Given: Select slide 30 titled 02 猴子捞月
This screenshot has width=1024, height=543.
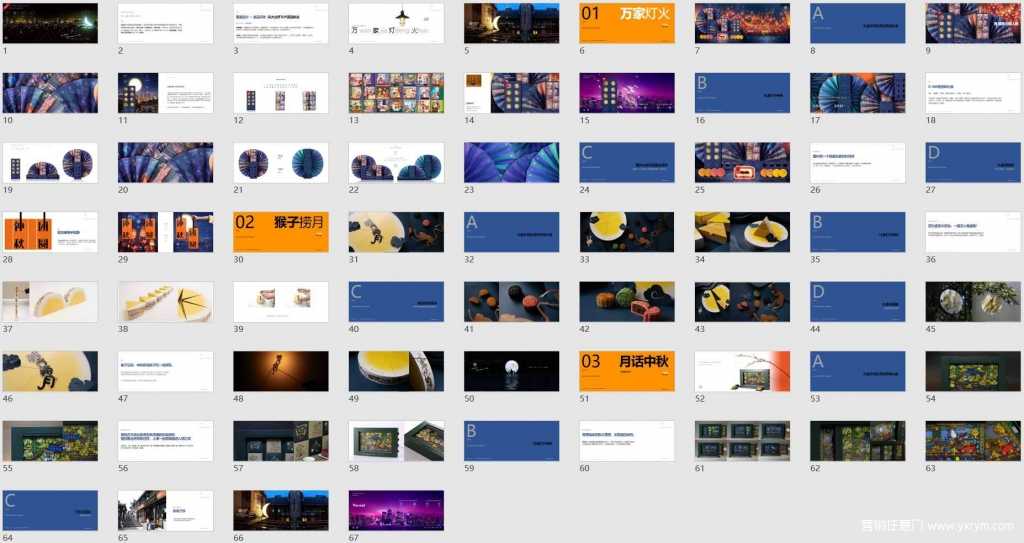Looking at the screenshot, I should (281, 231).
